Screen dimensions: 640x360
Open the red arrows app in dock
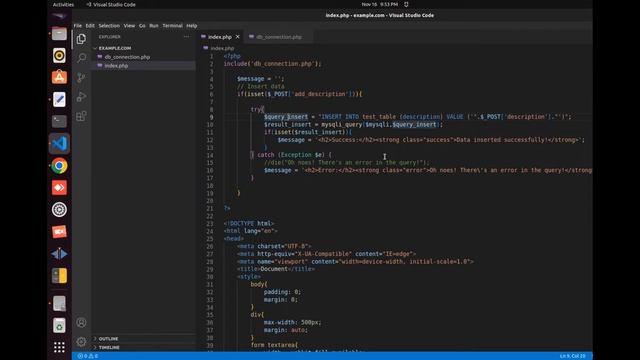[59, 188]
